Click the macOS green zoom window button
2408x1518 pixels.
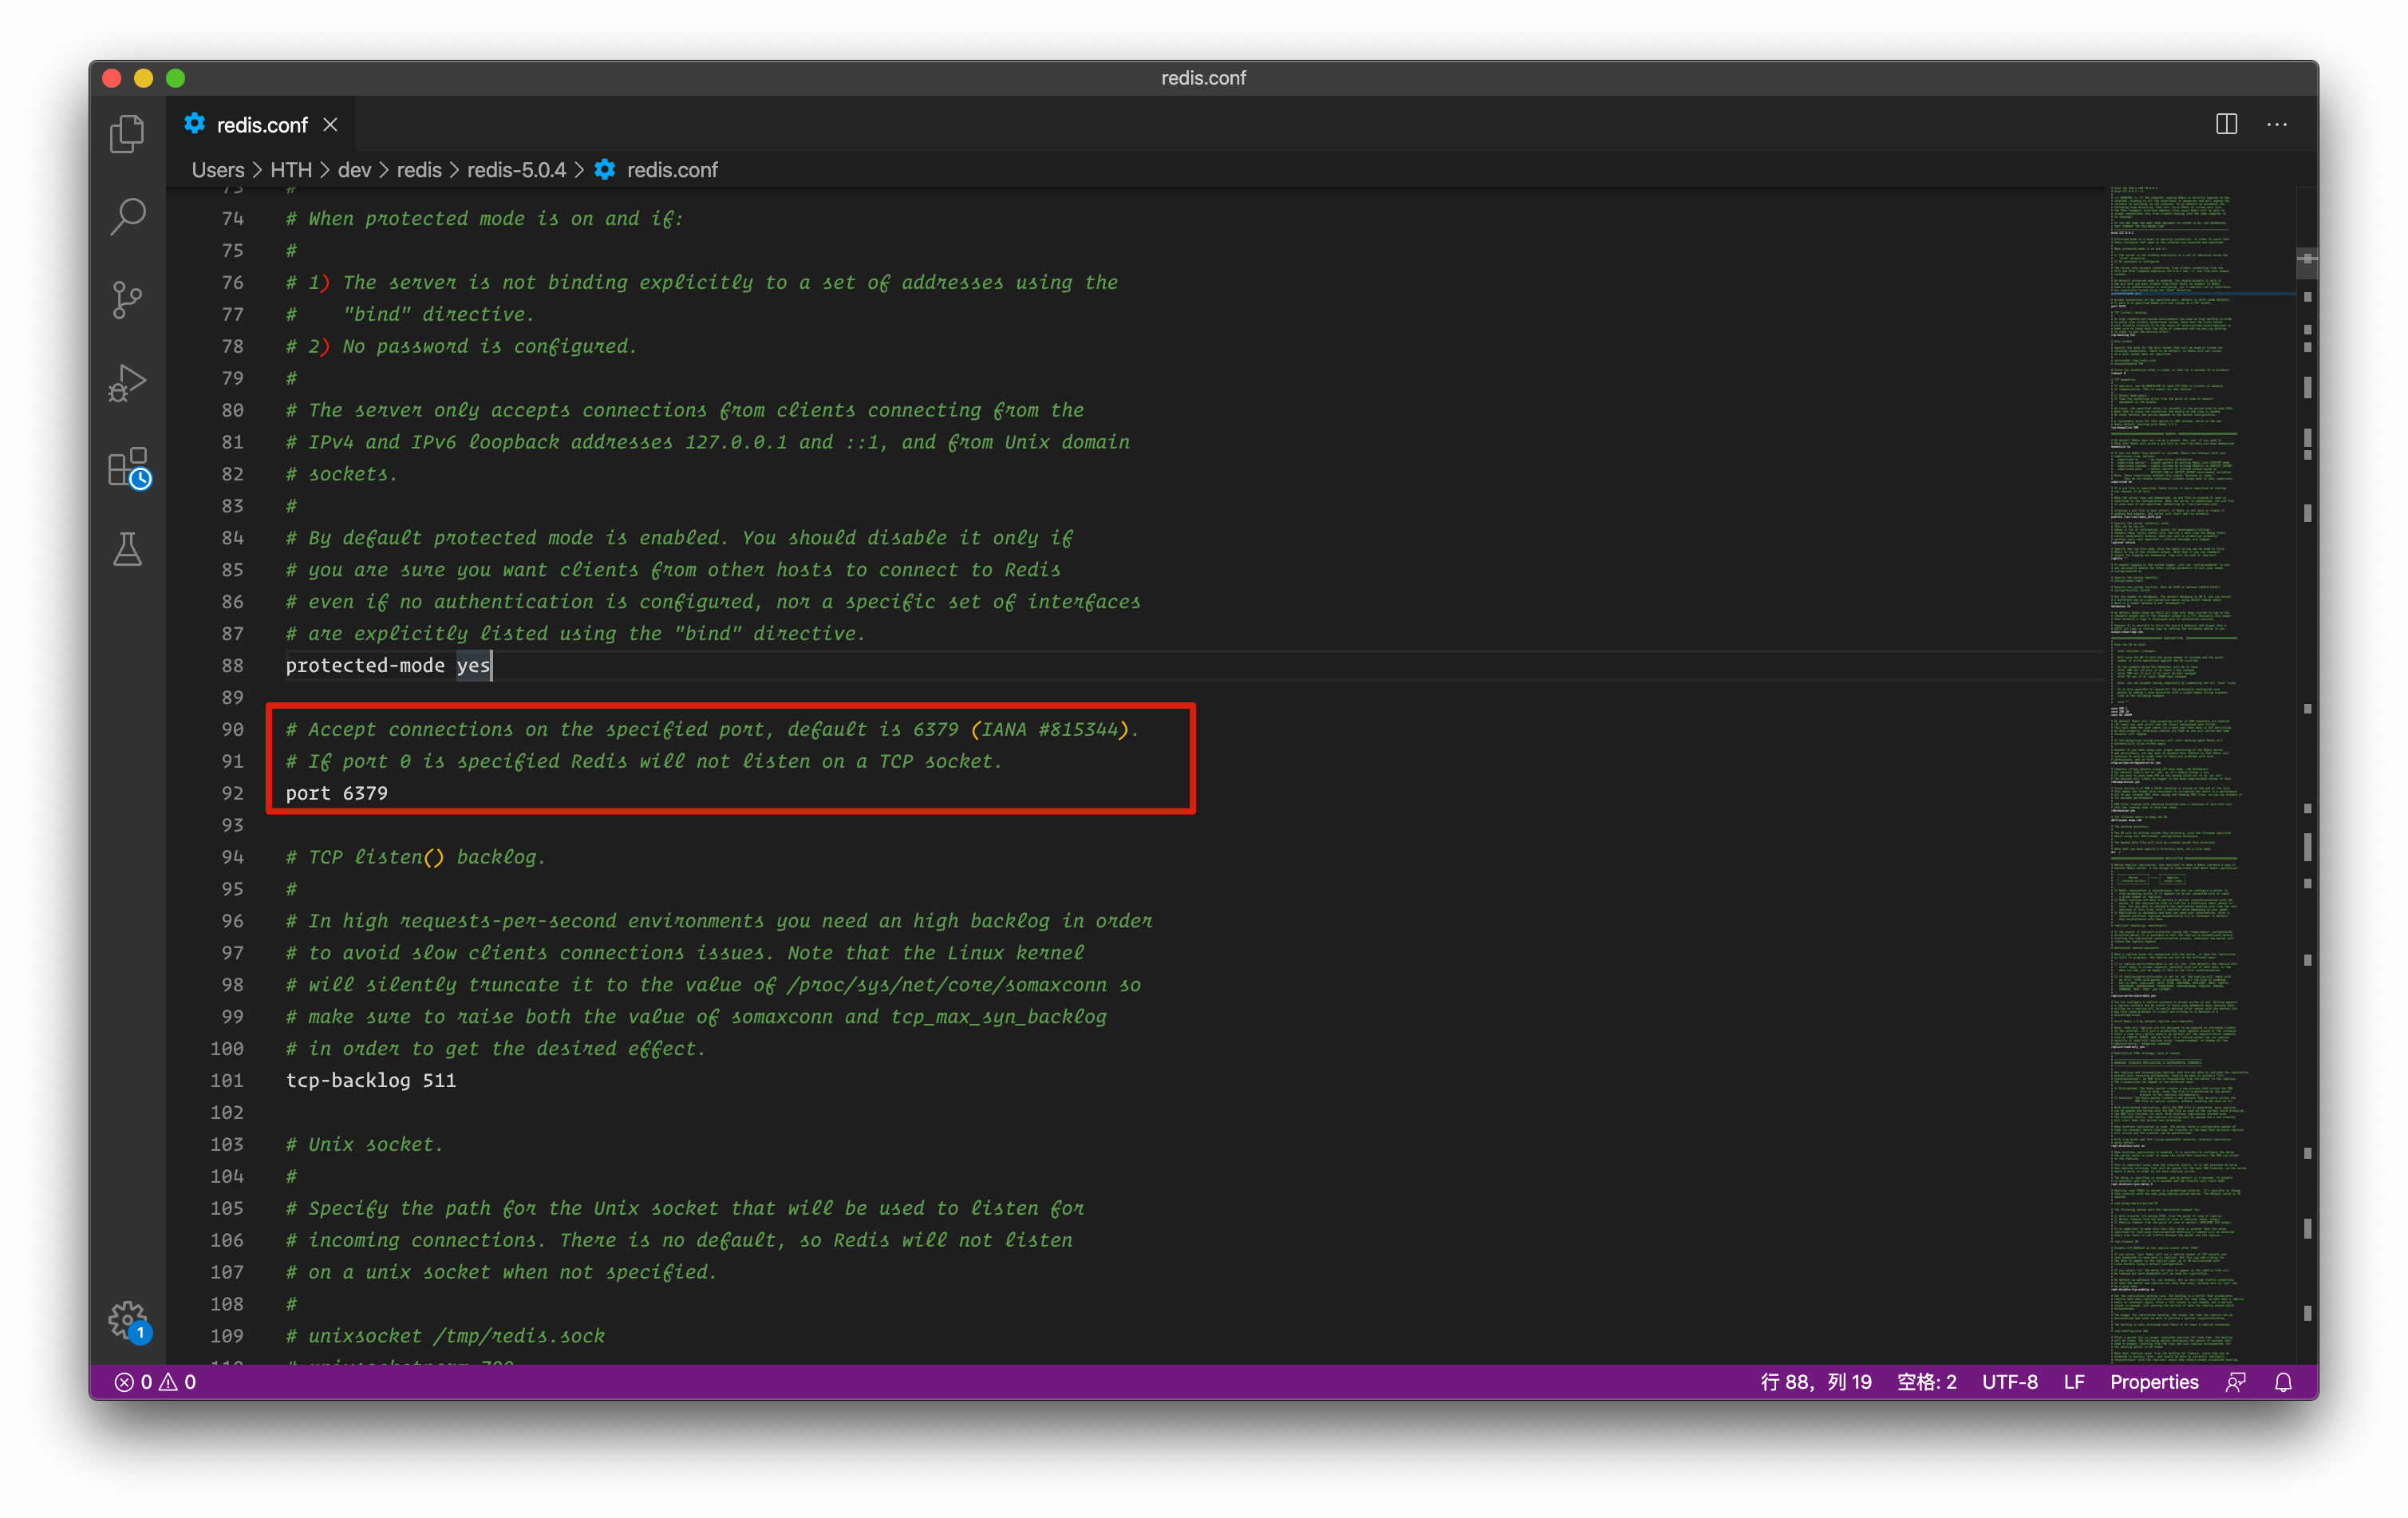click(176, 78)
